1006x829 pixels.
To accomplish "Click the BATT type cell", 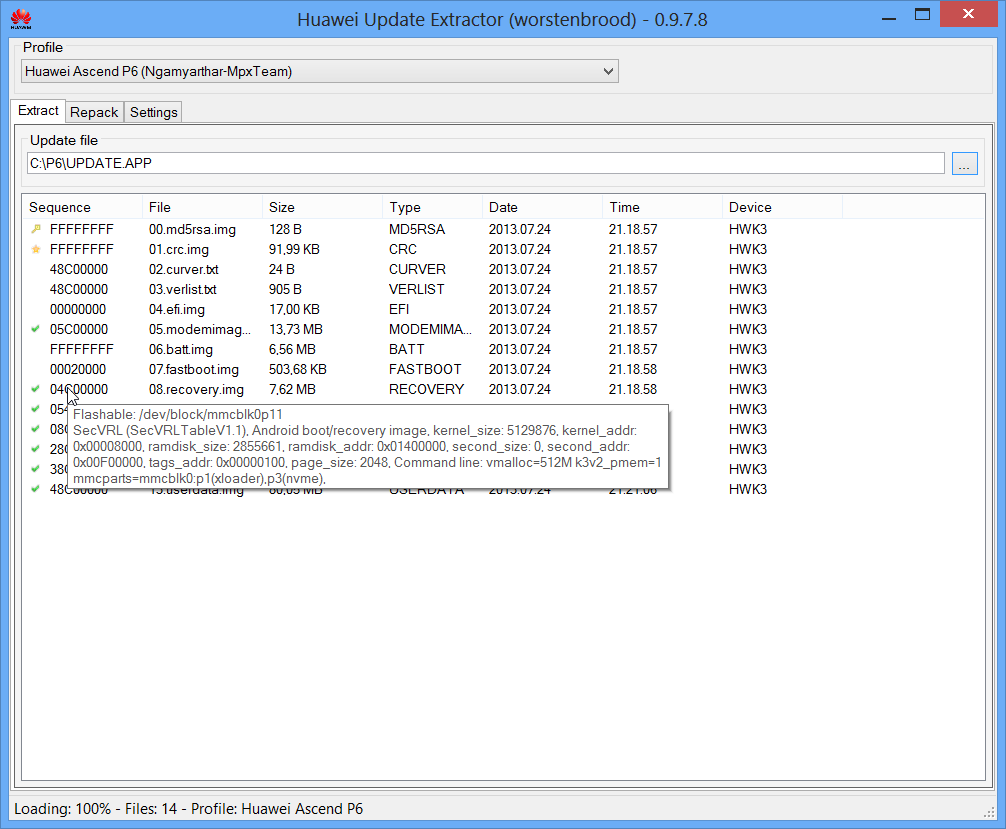I will (x=406, y=349).
